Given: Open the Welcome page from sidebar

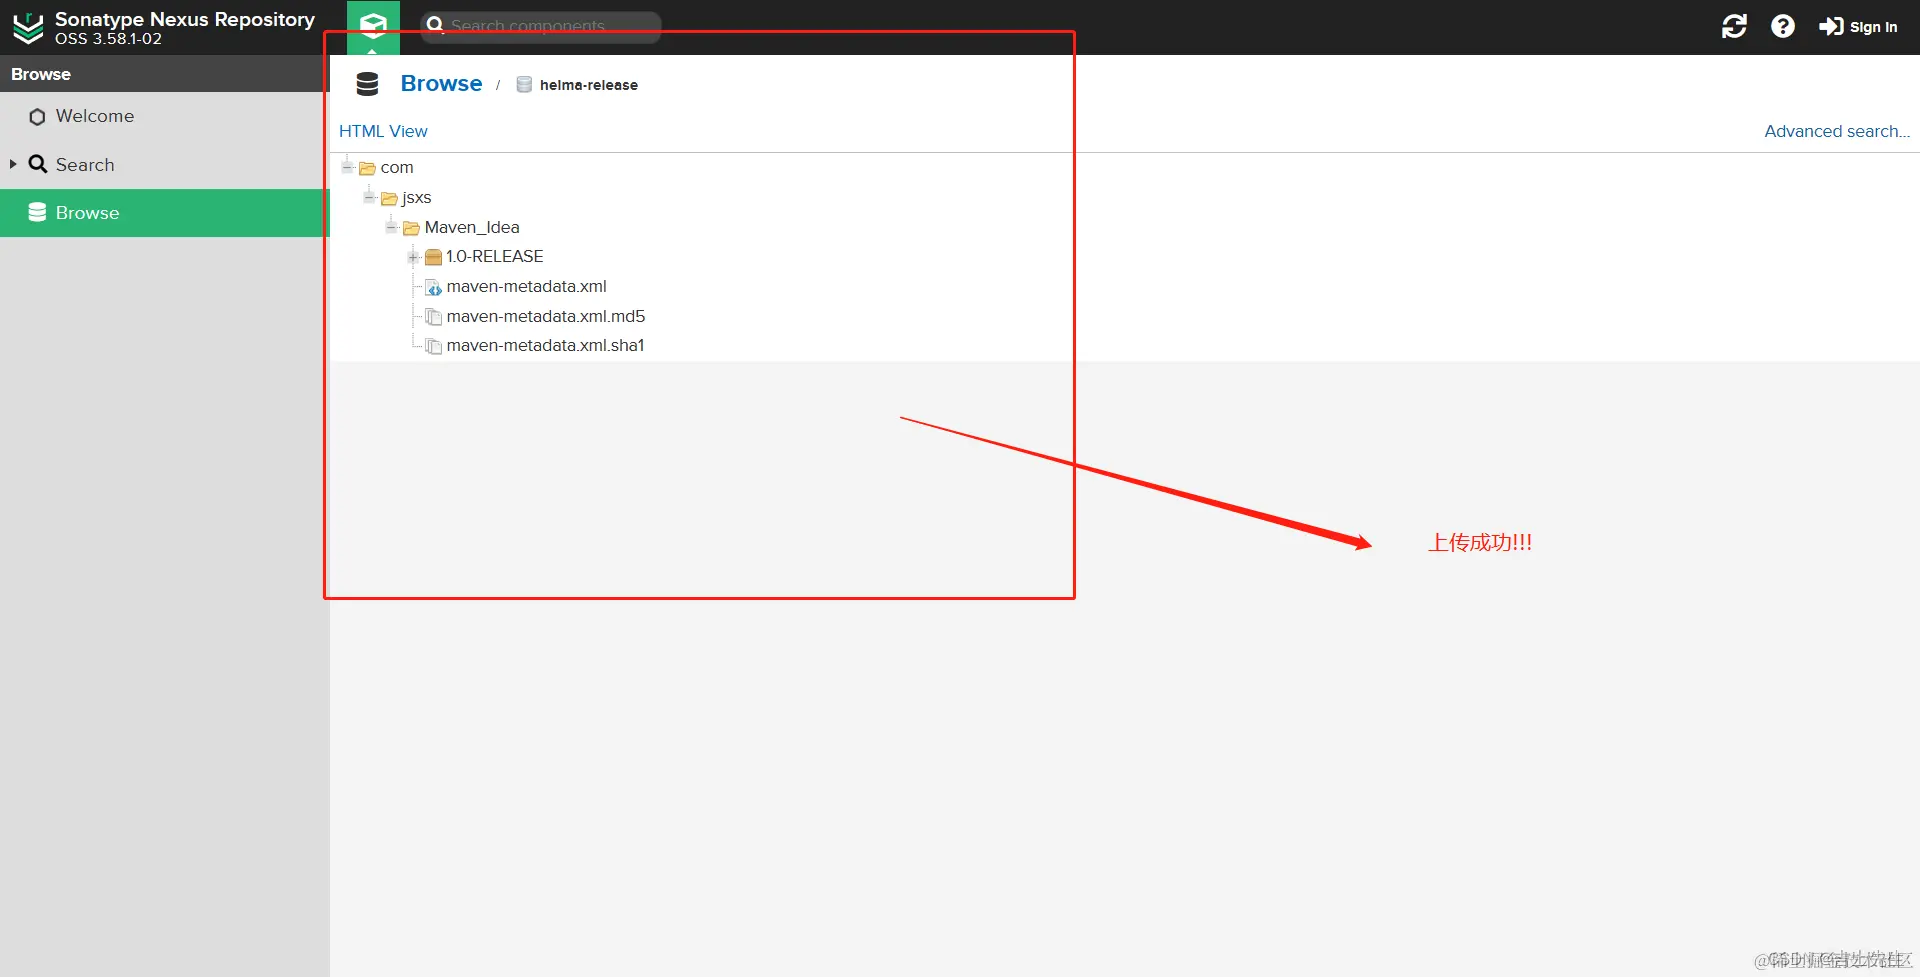Looking at the screenshot, I should [165, 116].
